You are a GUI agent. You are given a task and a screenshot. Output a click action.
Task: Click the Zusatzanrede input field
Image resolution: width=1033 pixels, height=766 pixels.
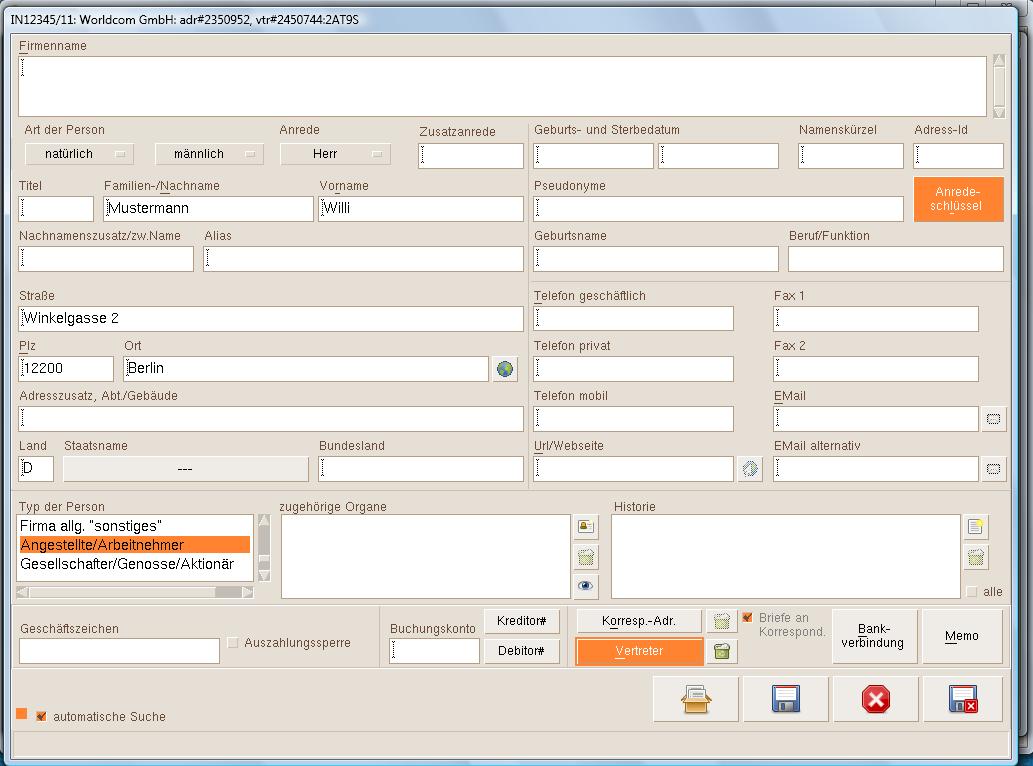point(470,156)
